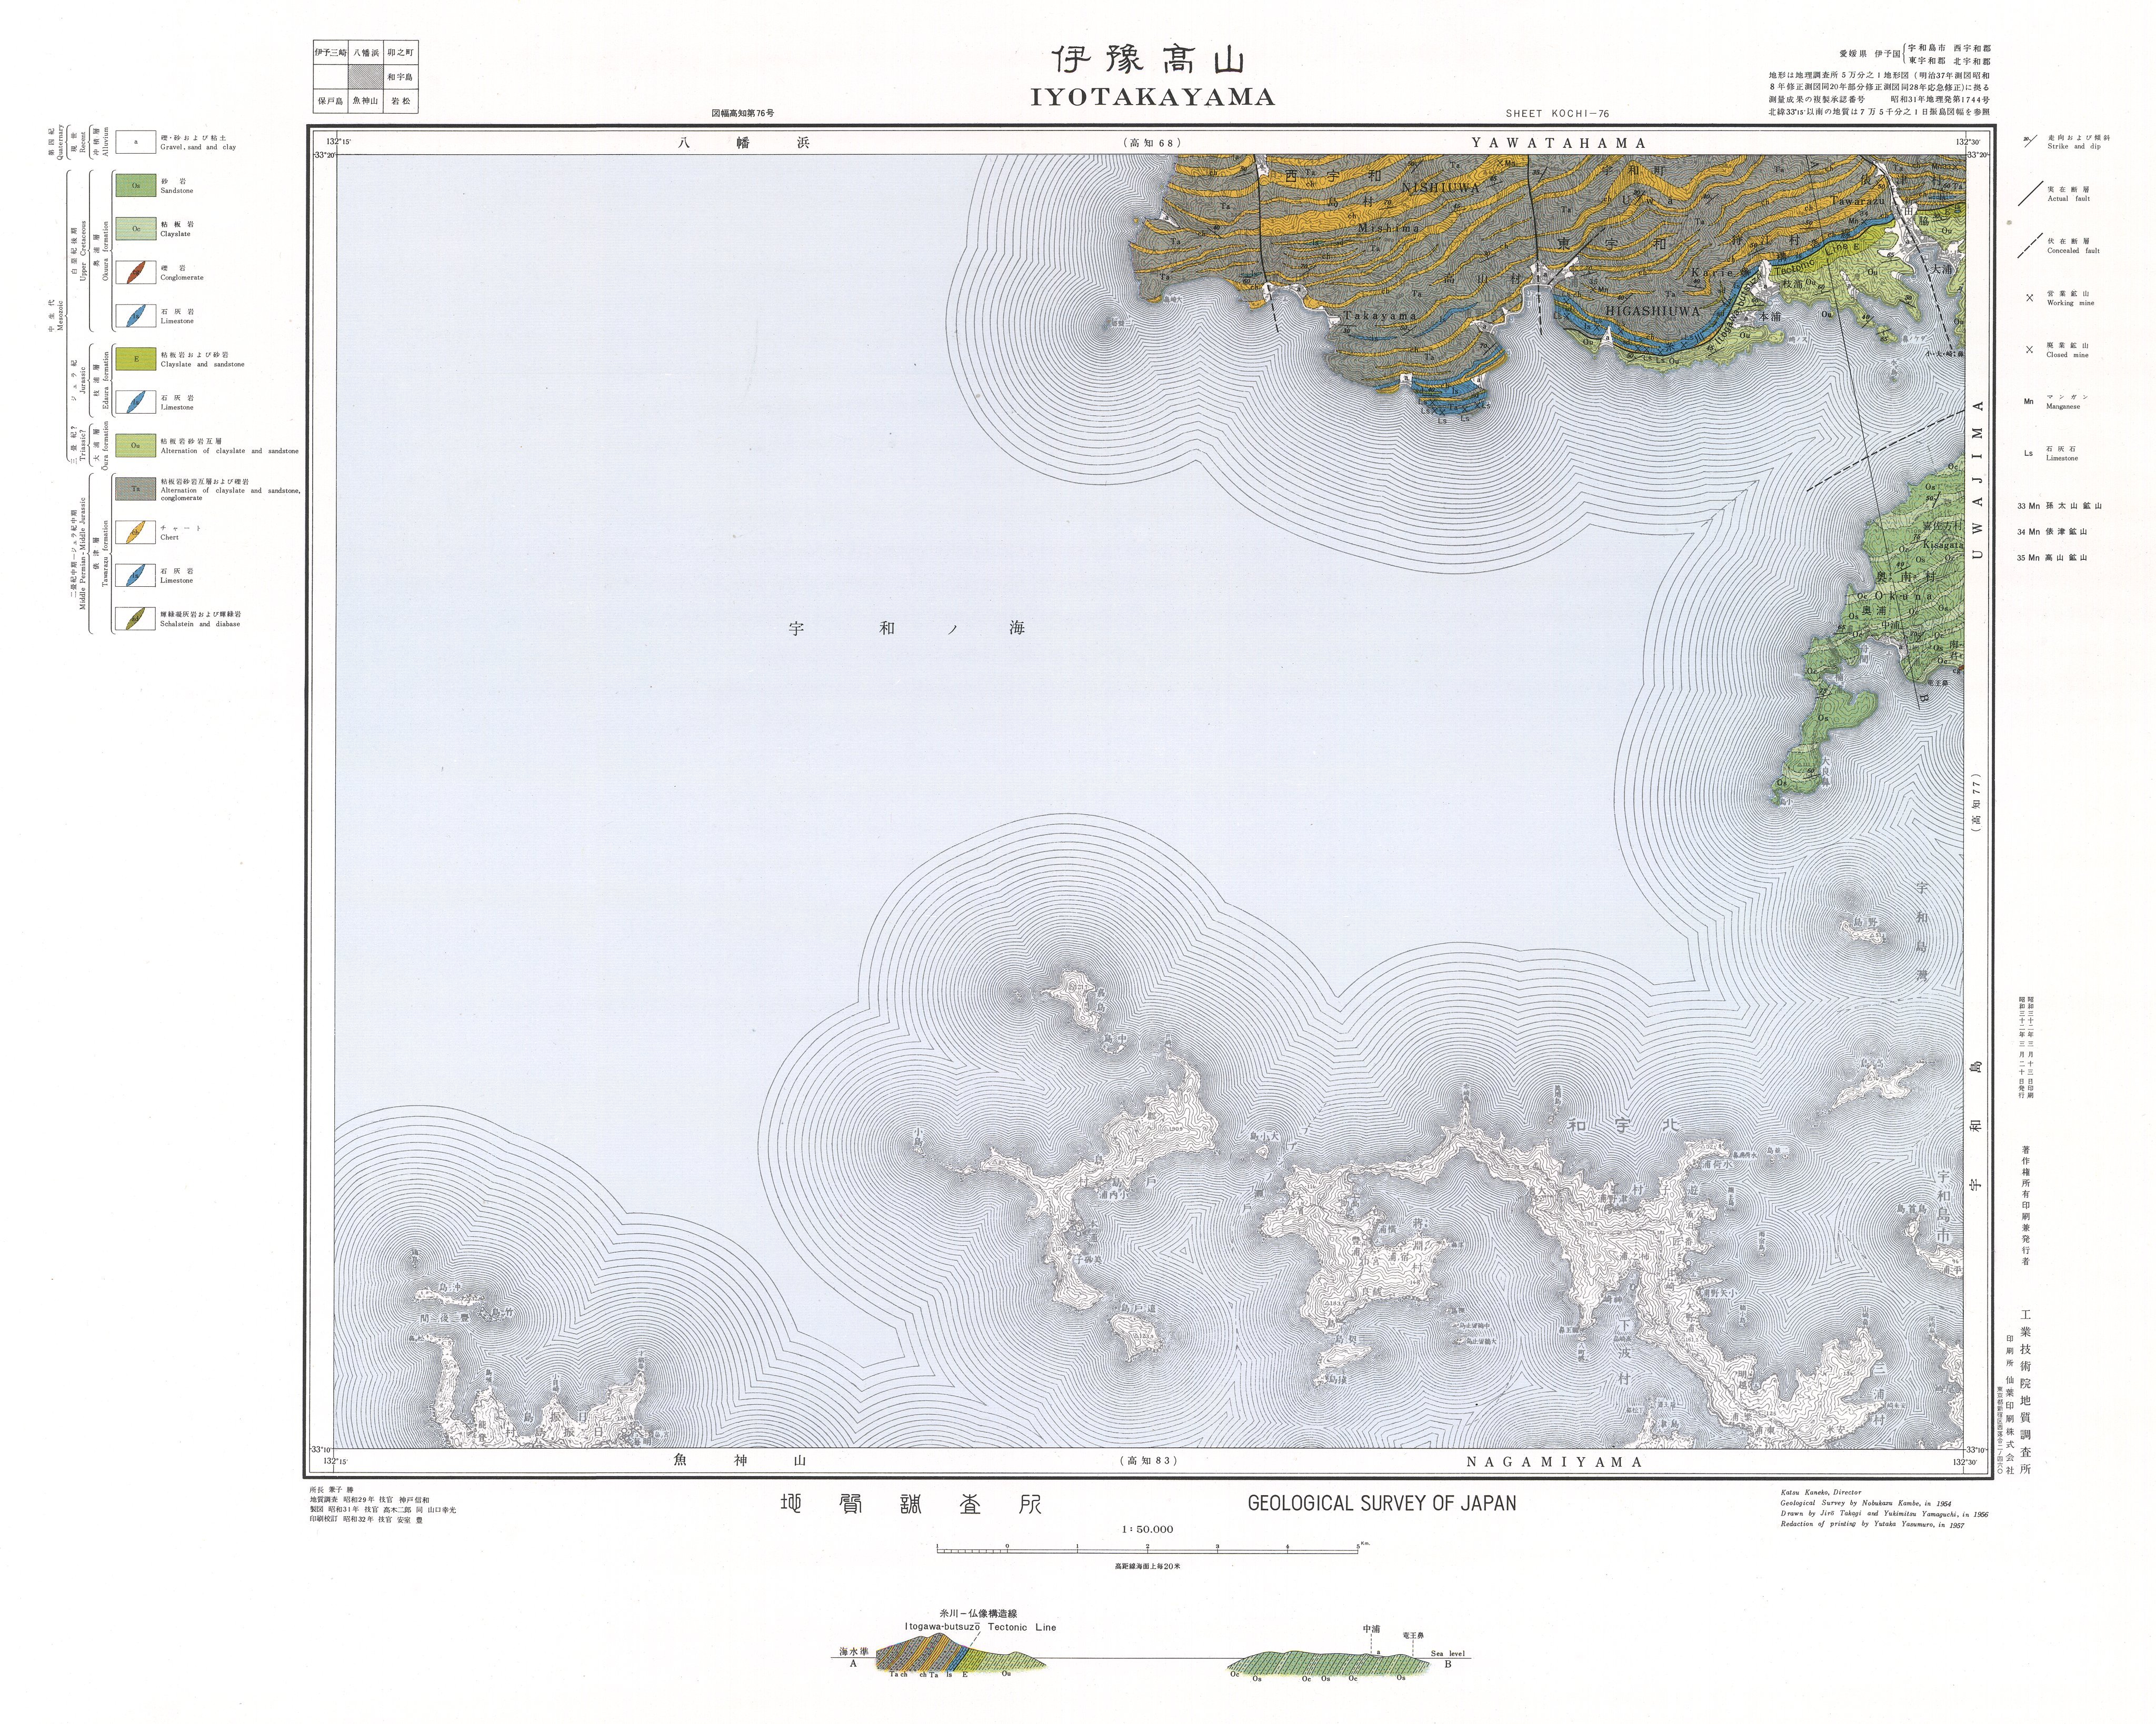The width and height of the screenshot is (2156, 1724).
Task: Click the GEOLOGICAL SURVEY OF JAPAN text
Action: [1381, 1503]
